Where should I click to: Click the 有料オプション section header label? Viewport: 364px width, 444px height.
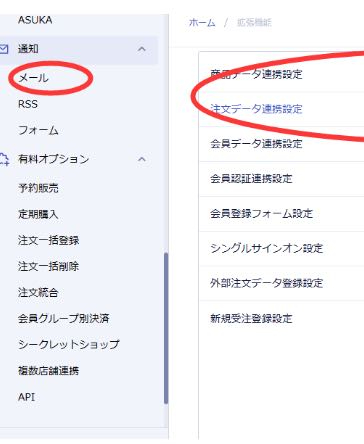[x=53, y=159]
